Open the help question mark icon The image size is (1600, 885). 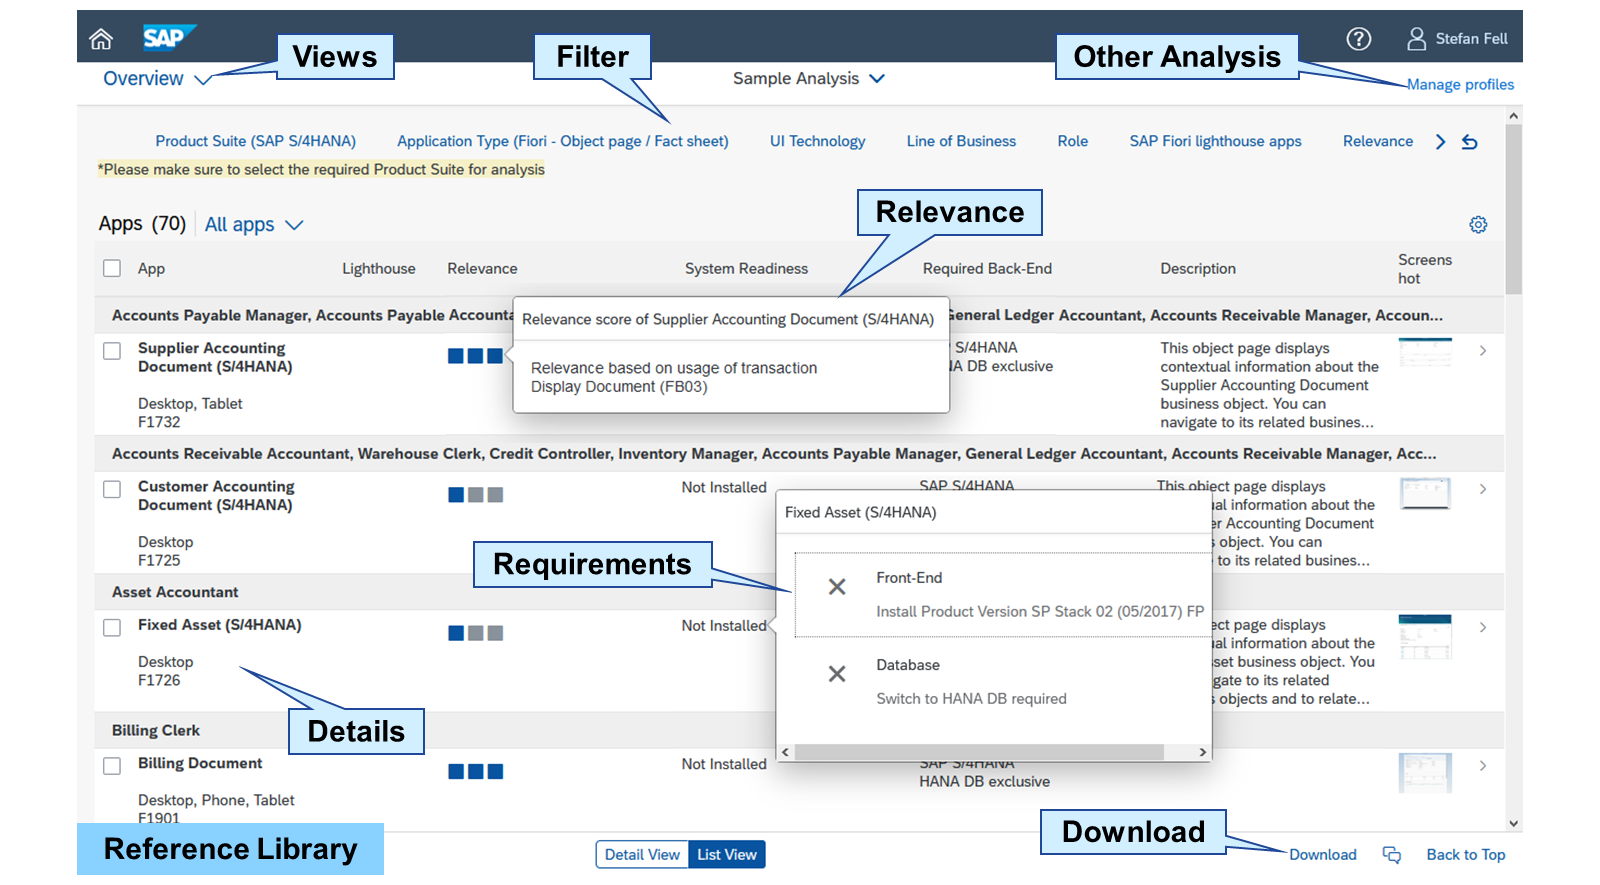click(1358, 39)
